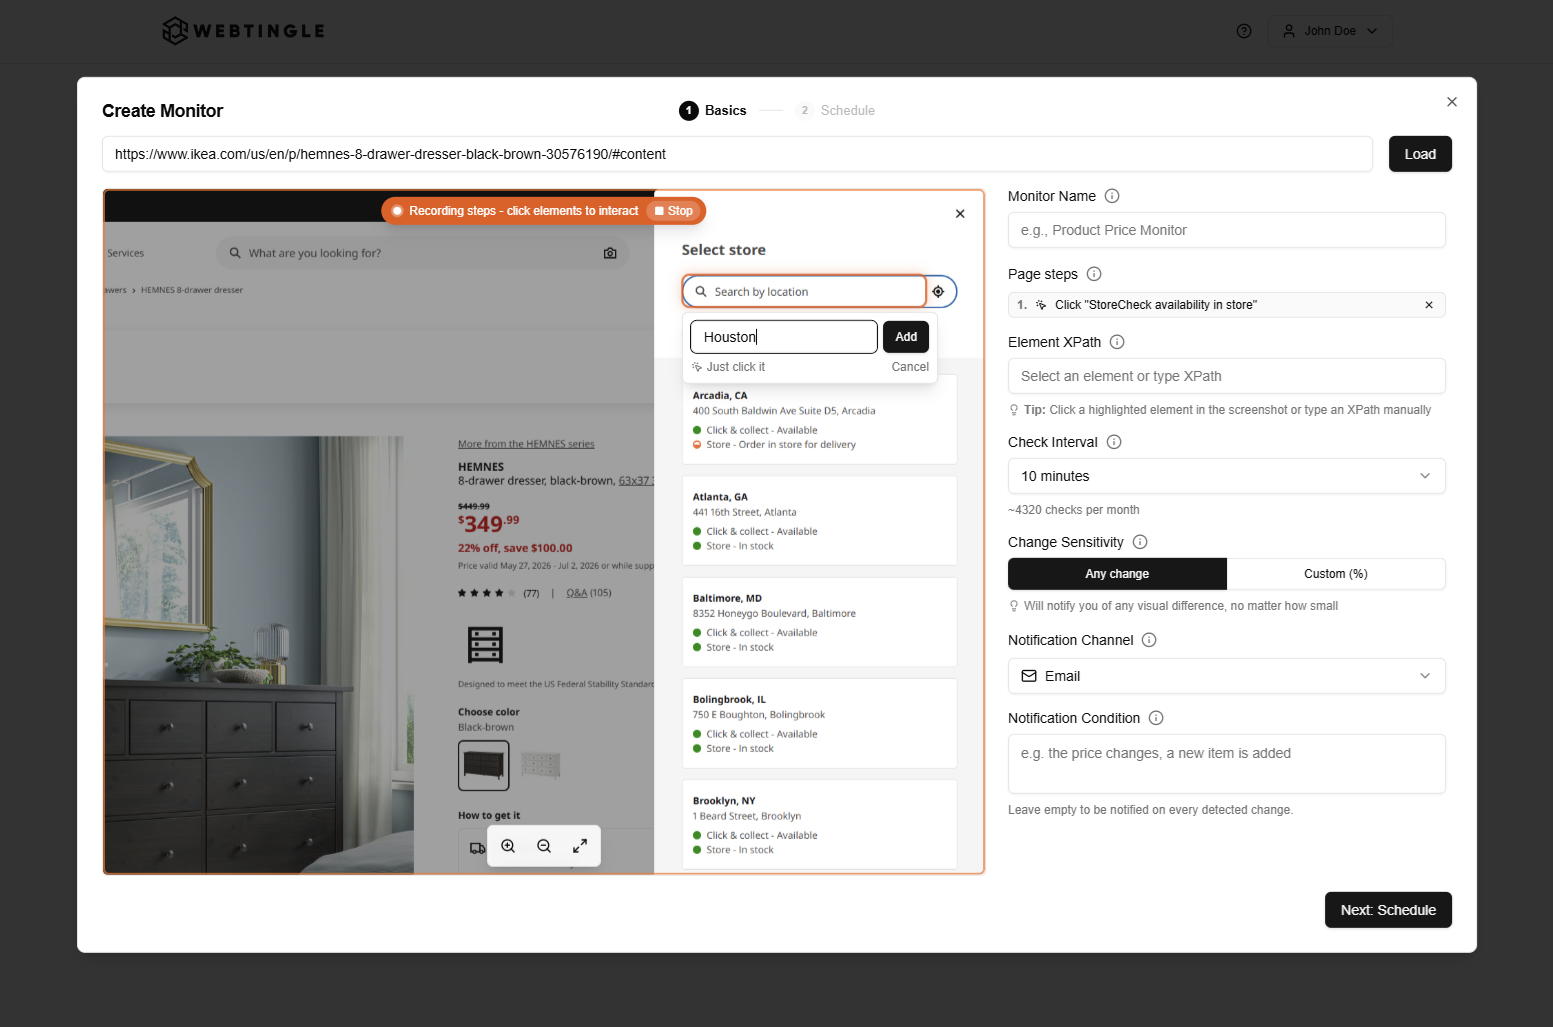Select Custom (%) sensitivity
1553x1027 pixels.
pos(1336,574)
